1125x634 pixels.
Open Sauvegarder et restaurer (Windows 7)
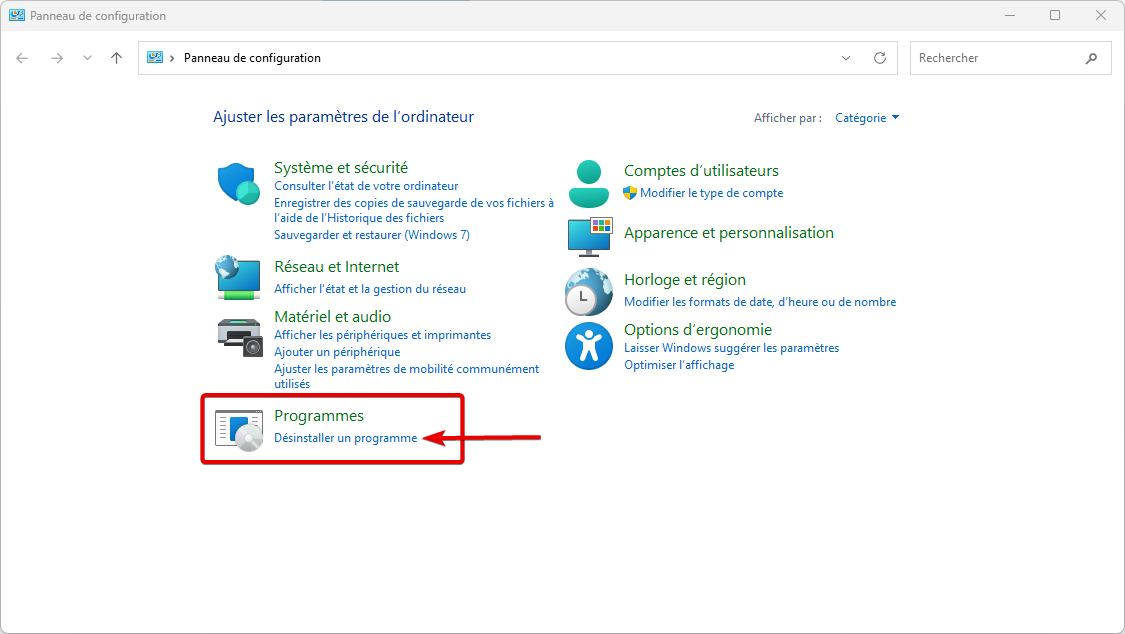coord(372,235)
